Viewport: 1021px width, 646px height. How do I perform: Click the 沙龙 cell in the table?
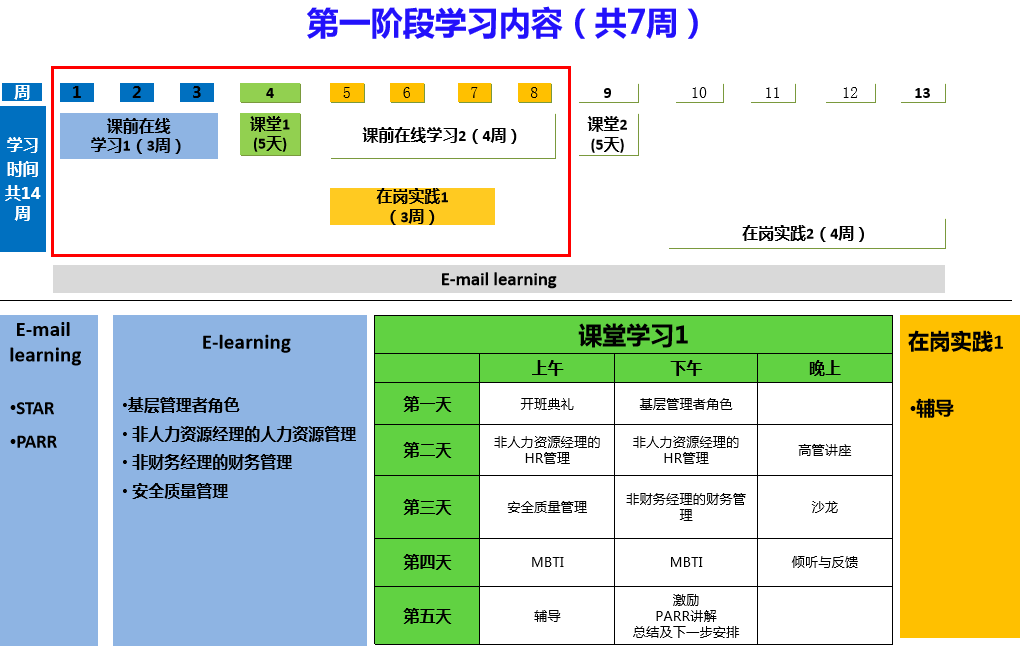(824, 507)
